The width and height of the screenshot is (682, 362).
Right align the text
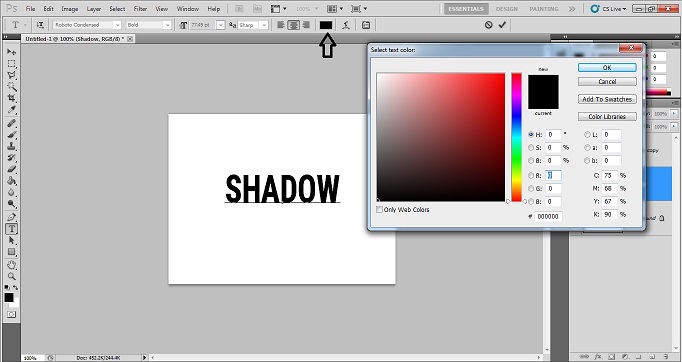[306, 25]
